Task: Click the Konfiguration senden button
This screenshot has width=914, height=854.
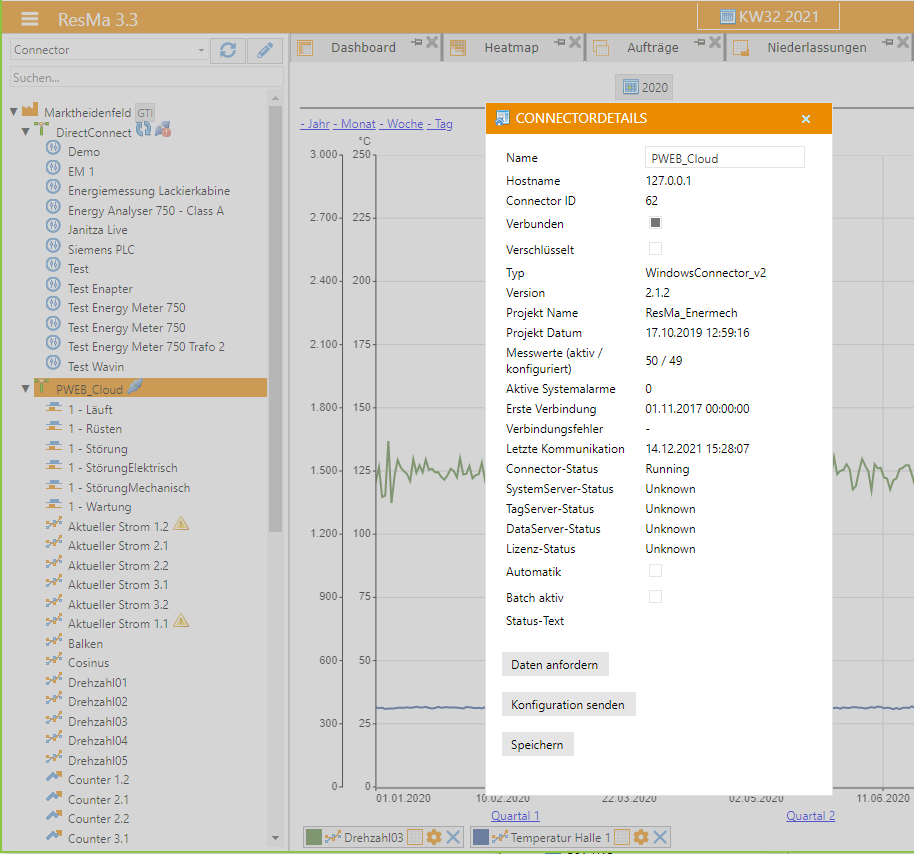Action: pos(568,704)
